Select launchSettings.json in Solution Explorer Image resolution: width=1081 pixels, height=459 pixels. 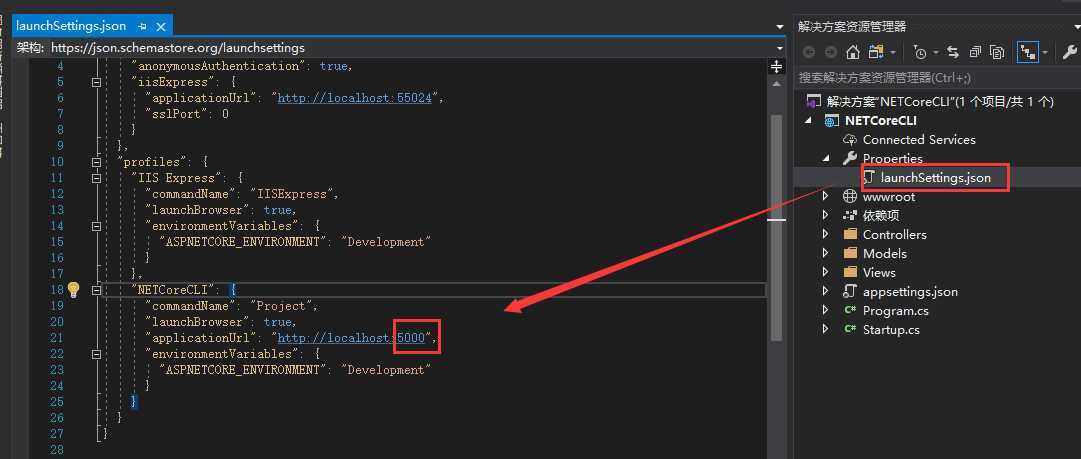click(936, 178)
